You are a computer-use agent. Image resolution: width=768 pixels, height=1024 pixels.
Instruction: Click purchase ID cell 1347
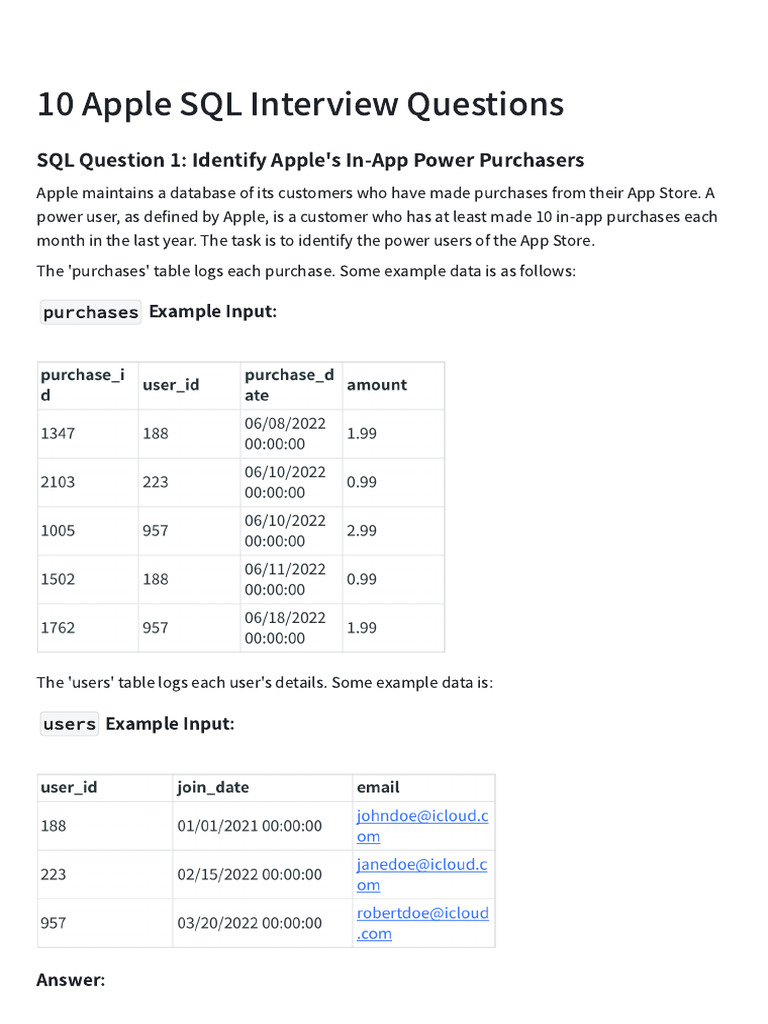58,434
